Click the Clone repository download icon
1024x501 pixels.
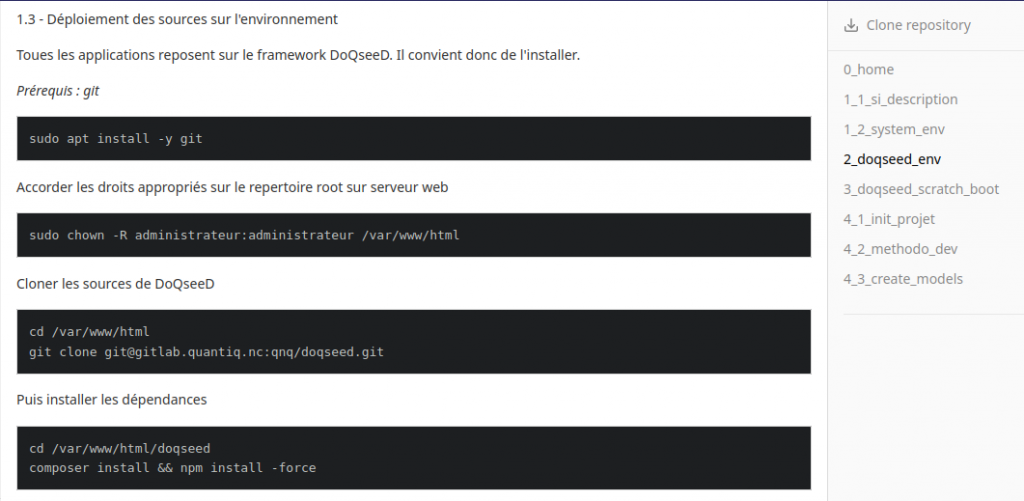click(850, 25)
